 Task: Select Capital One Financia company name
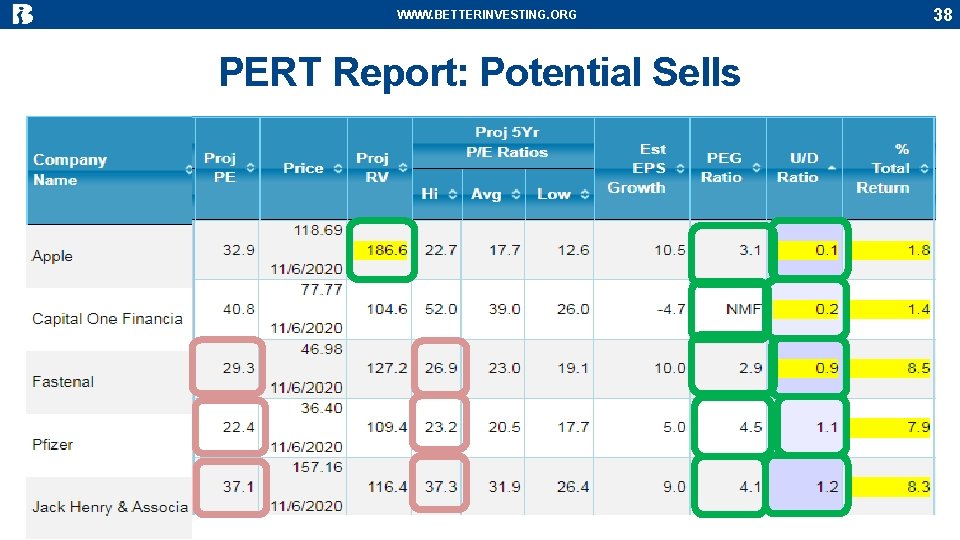tap(107, 319)
